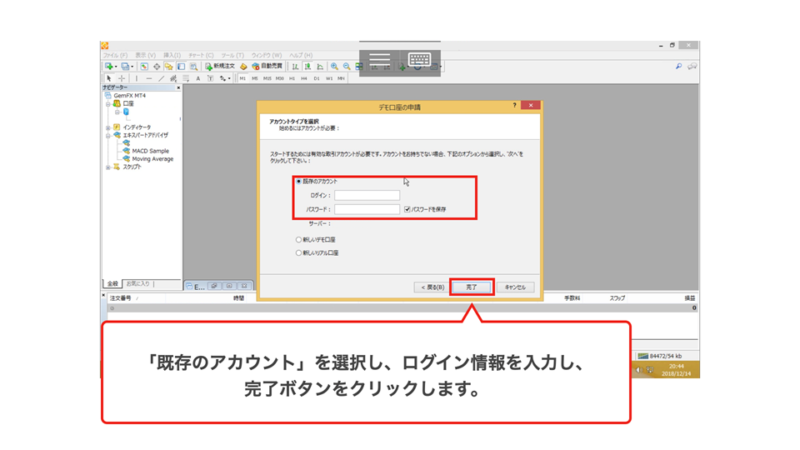Select the horizontal line drawing tool
This screenshot has width=800, height=450.
[x=149, y=79]
